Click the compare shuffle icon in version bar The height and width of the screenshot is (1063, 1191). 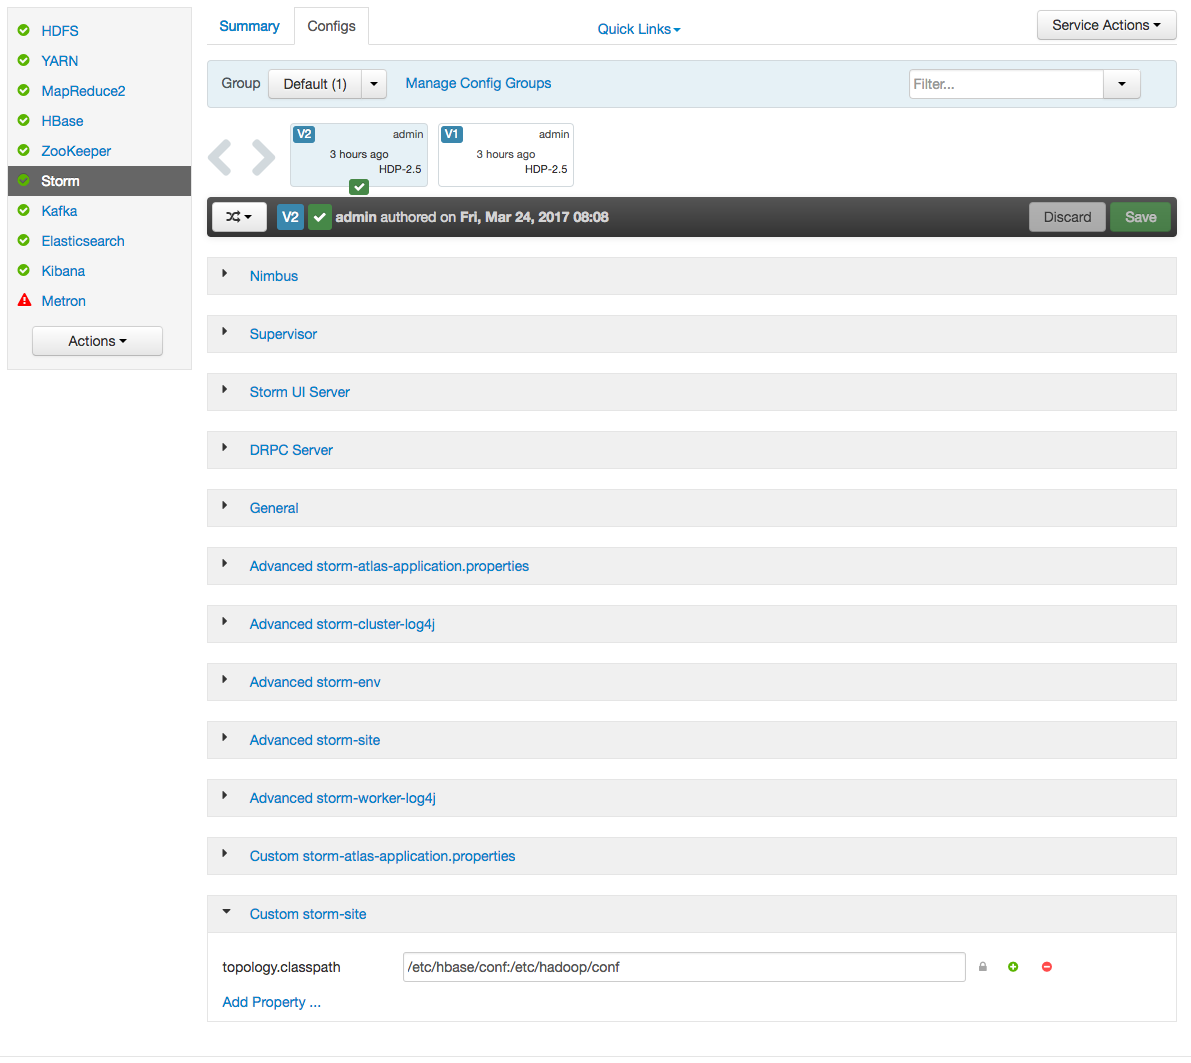click(x=239, y=217)
